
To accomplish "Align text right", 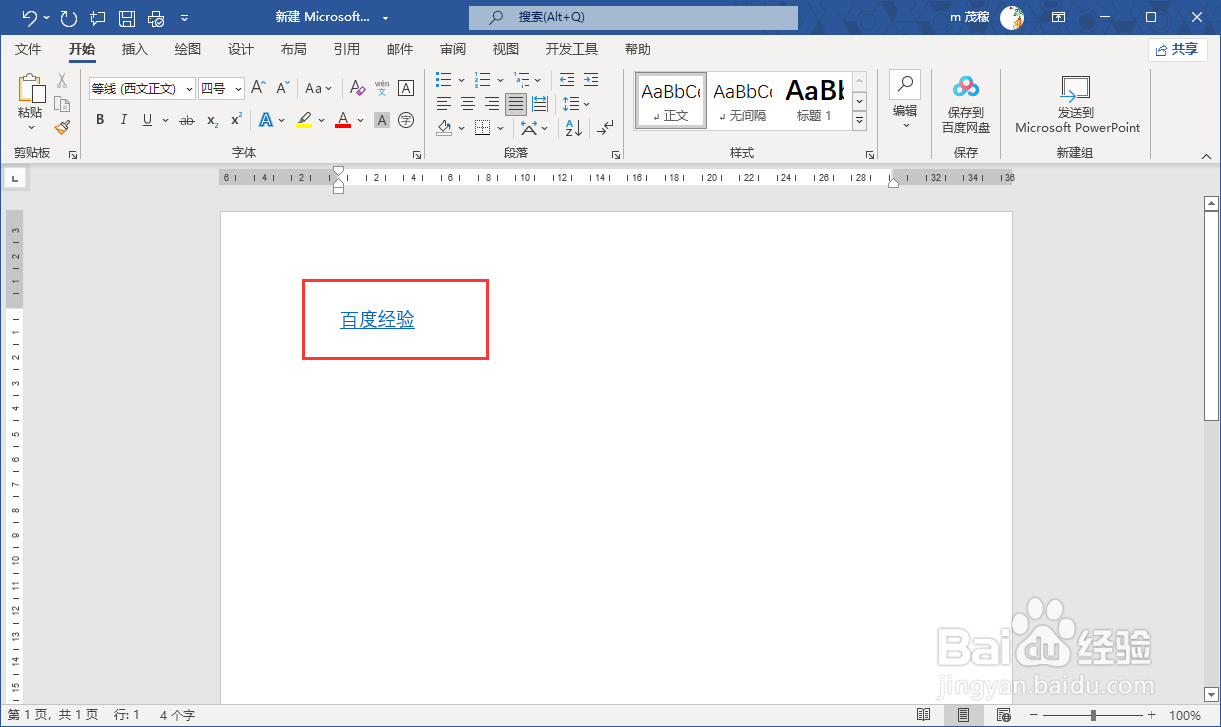I will (492, 104).
